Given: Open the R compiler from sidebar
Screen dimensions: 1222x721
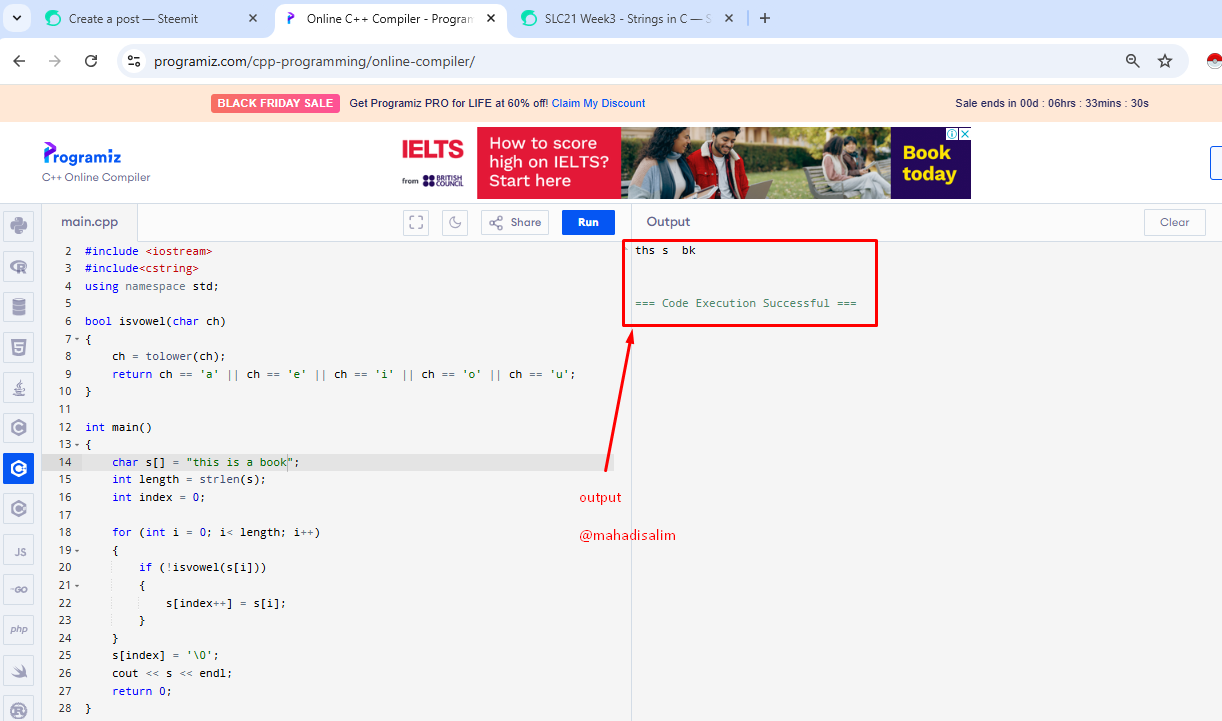Looking at the screenshot, I should (x=18, y=267).
